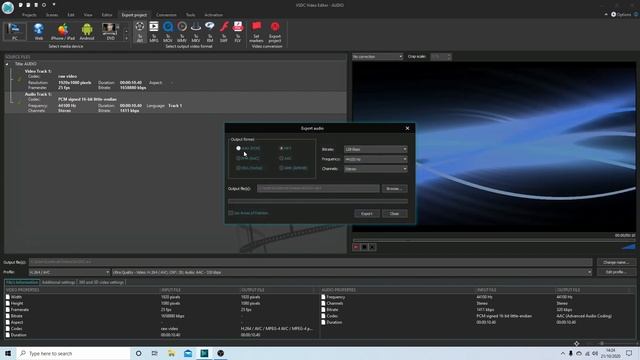
Task: Click Type here to search box
Action: (73, 353)
